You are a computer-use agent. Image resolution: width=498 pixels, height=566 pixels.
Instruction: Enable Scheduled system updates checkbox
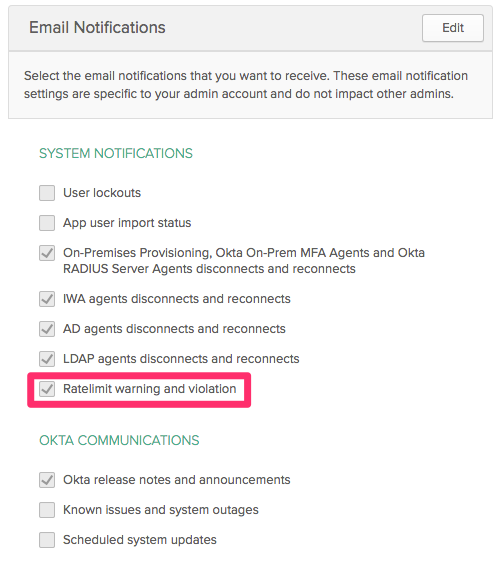[47, 540]
